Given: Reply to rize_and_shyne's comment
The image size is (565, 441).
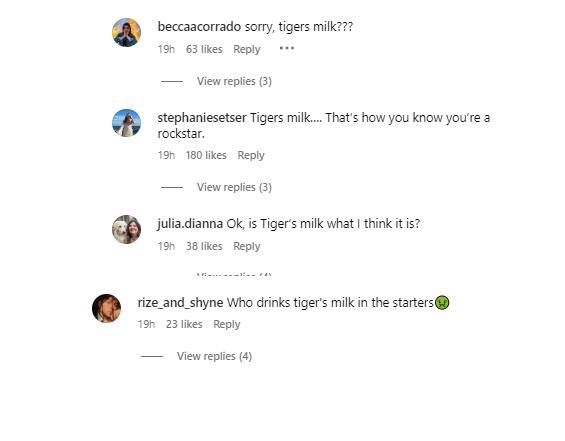Looking at the screenshot, I should click(227, 324).
